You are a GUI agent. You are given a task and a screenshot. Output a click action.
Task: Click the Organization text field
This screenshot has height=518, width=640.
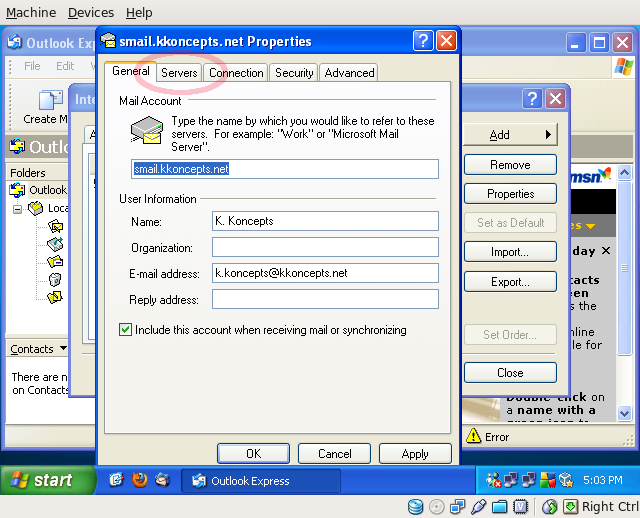(325, 247)
